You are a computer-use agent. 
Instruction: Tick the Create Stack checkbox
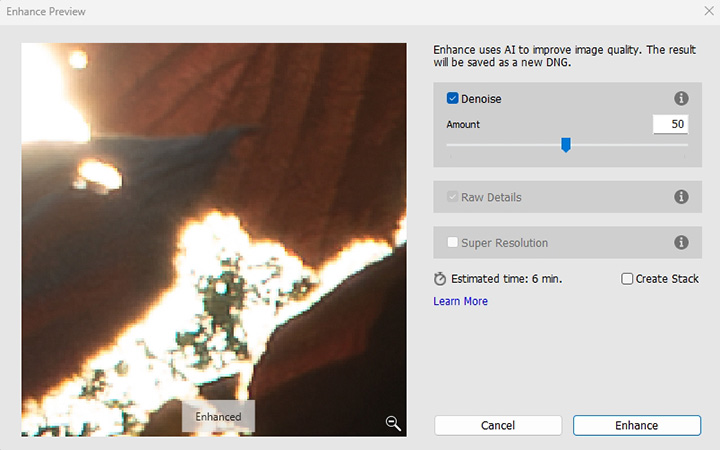(627, 279)
